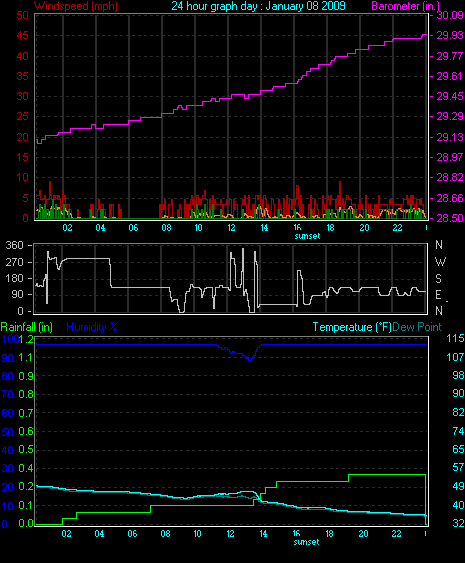
Task: Click the W compass direction label
Action: tap(440, 262)
